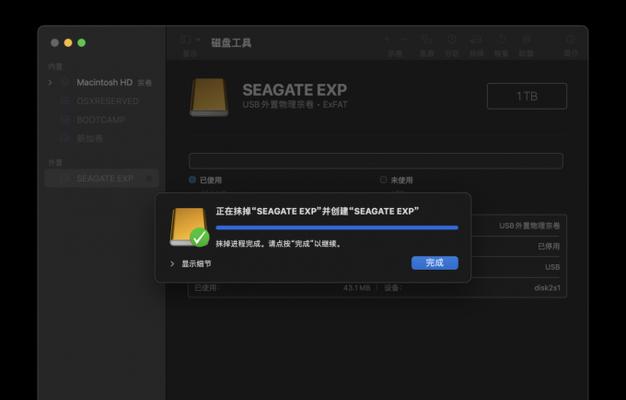Screen dimensions: 626x400
Task: Select BOOTCAMP volume in sidebar
Action: point(101,120)
